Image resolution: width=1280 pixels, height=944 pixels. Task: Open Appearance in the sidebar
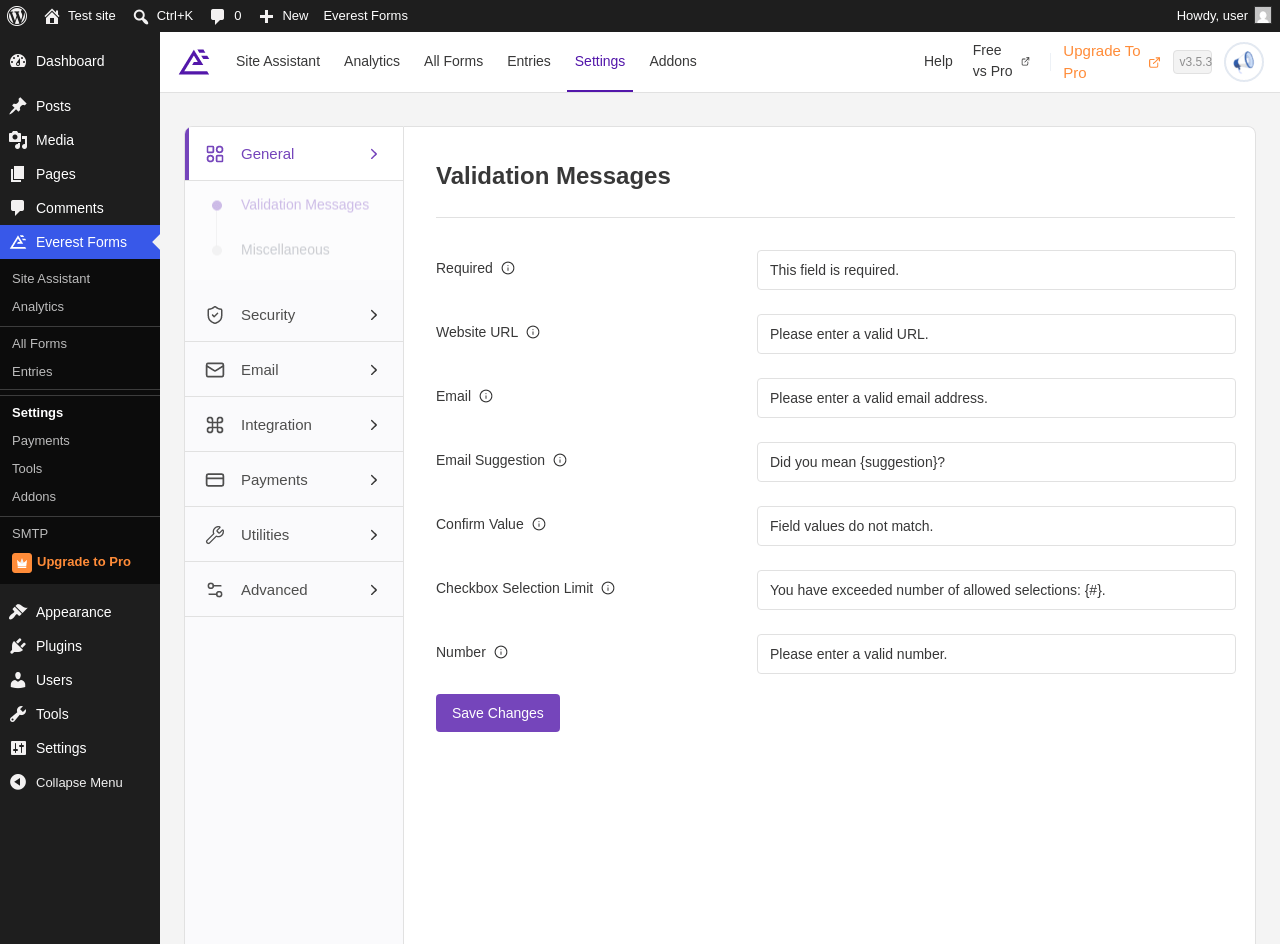[80, 612]
